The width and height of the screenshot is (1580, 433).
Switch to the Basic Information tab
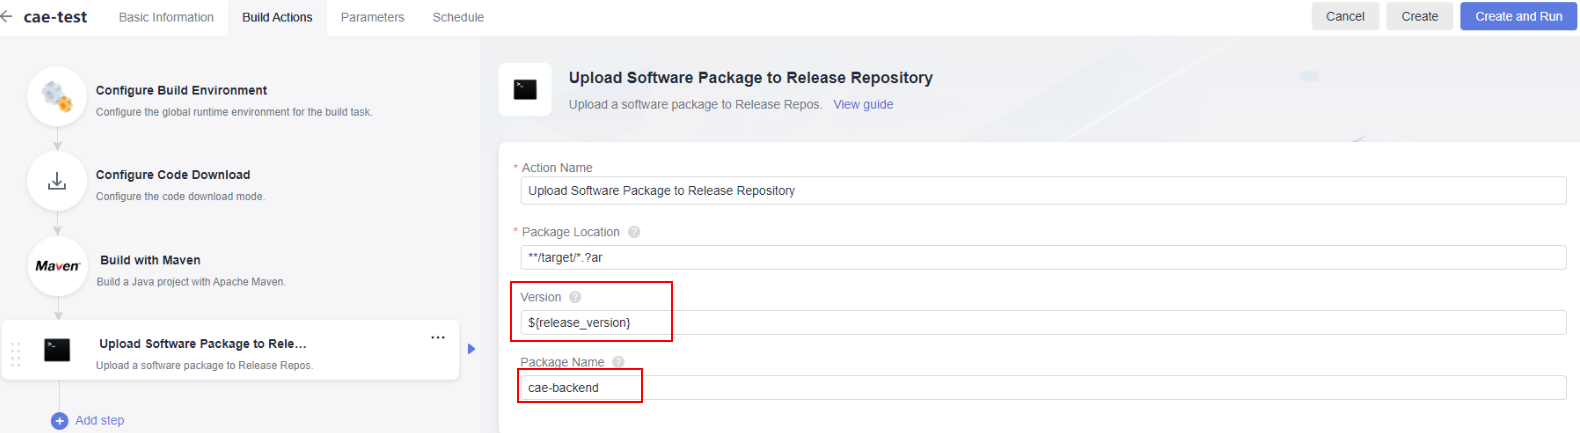[x=166, y=17]
